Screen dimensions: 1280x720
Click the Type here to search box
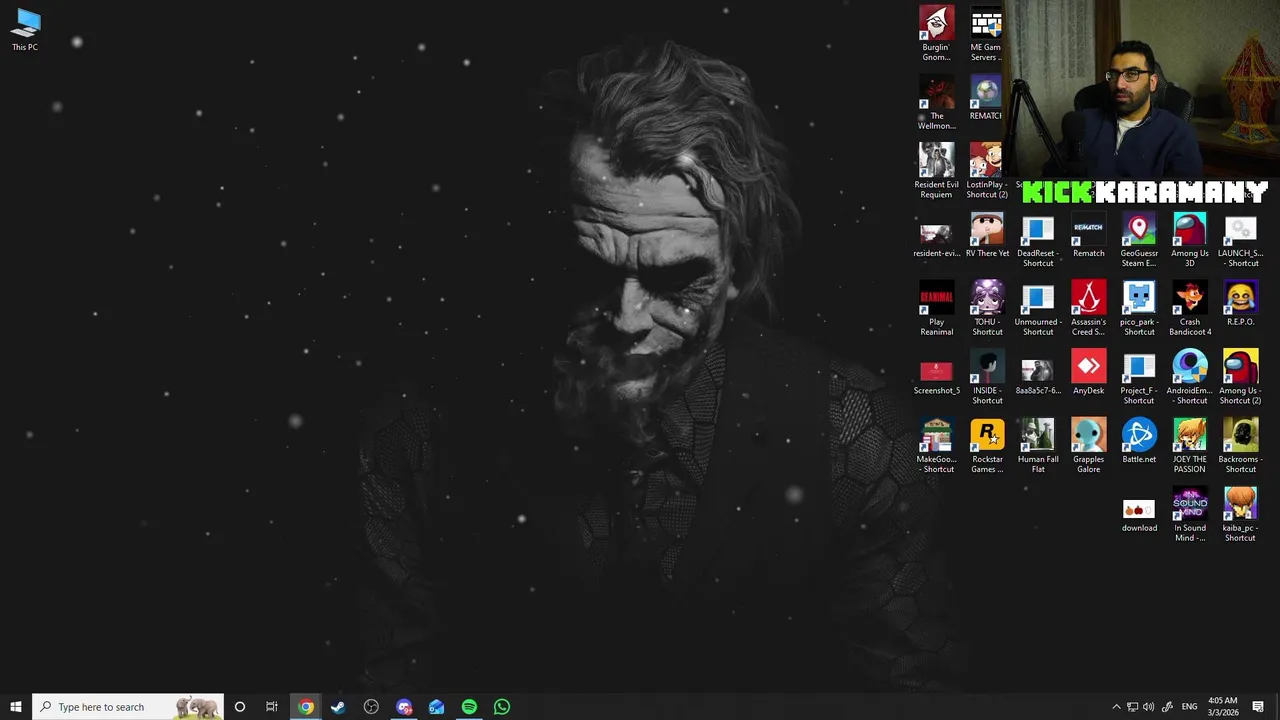tap(127, 707)
